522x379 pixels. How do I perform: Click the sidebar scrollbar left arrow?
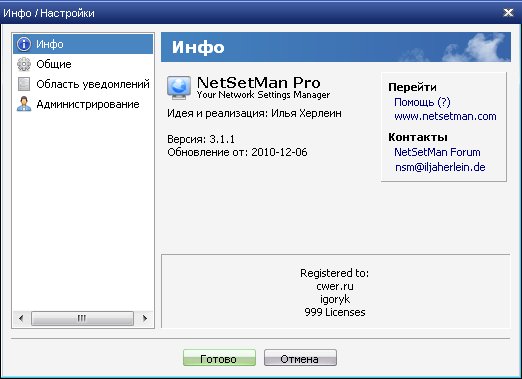[21, 318]
